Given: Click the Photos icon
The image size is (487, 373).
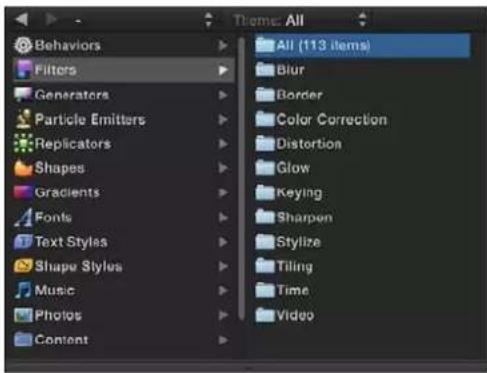Looking at the screenshot, I should pyautogui.click(x=23, y=315).
